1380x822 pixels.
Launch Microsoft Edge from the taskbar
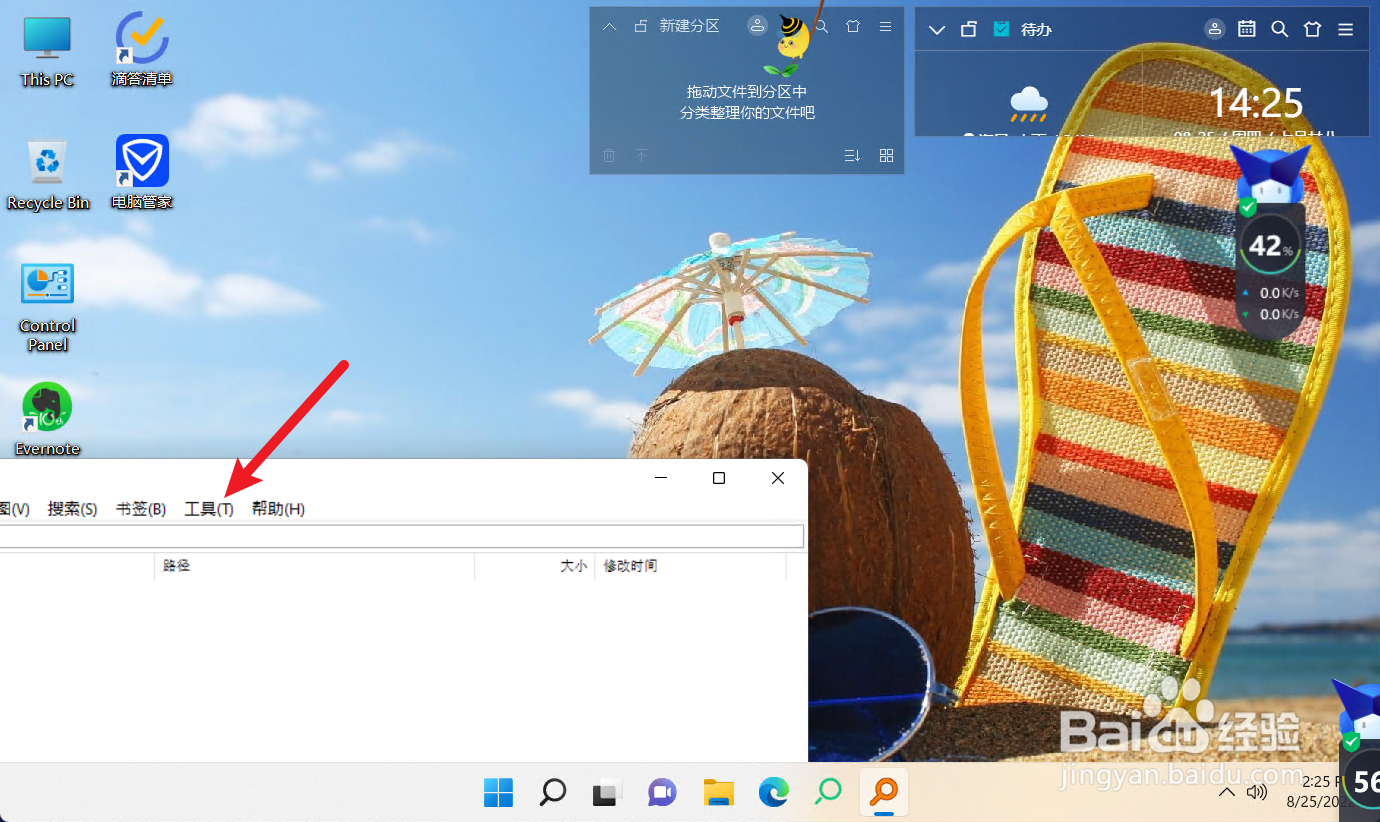point(773,793)
